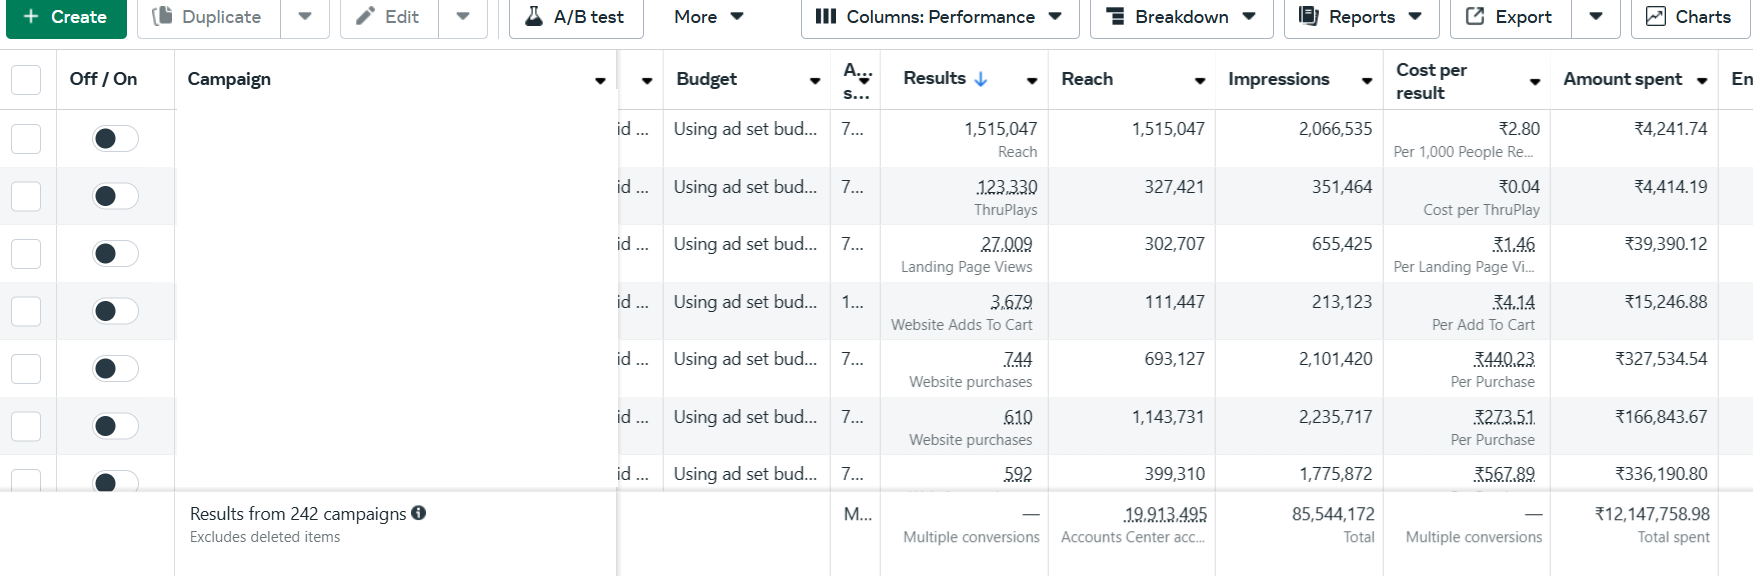
Task: Toggle the first campaign's on/off switch
Action: point(115,139)
